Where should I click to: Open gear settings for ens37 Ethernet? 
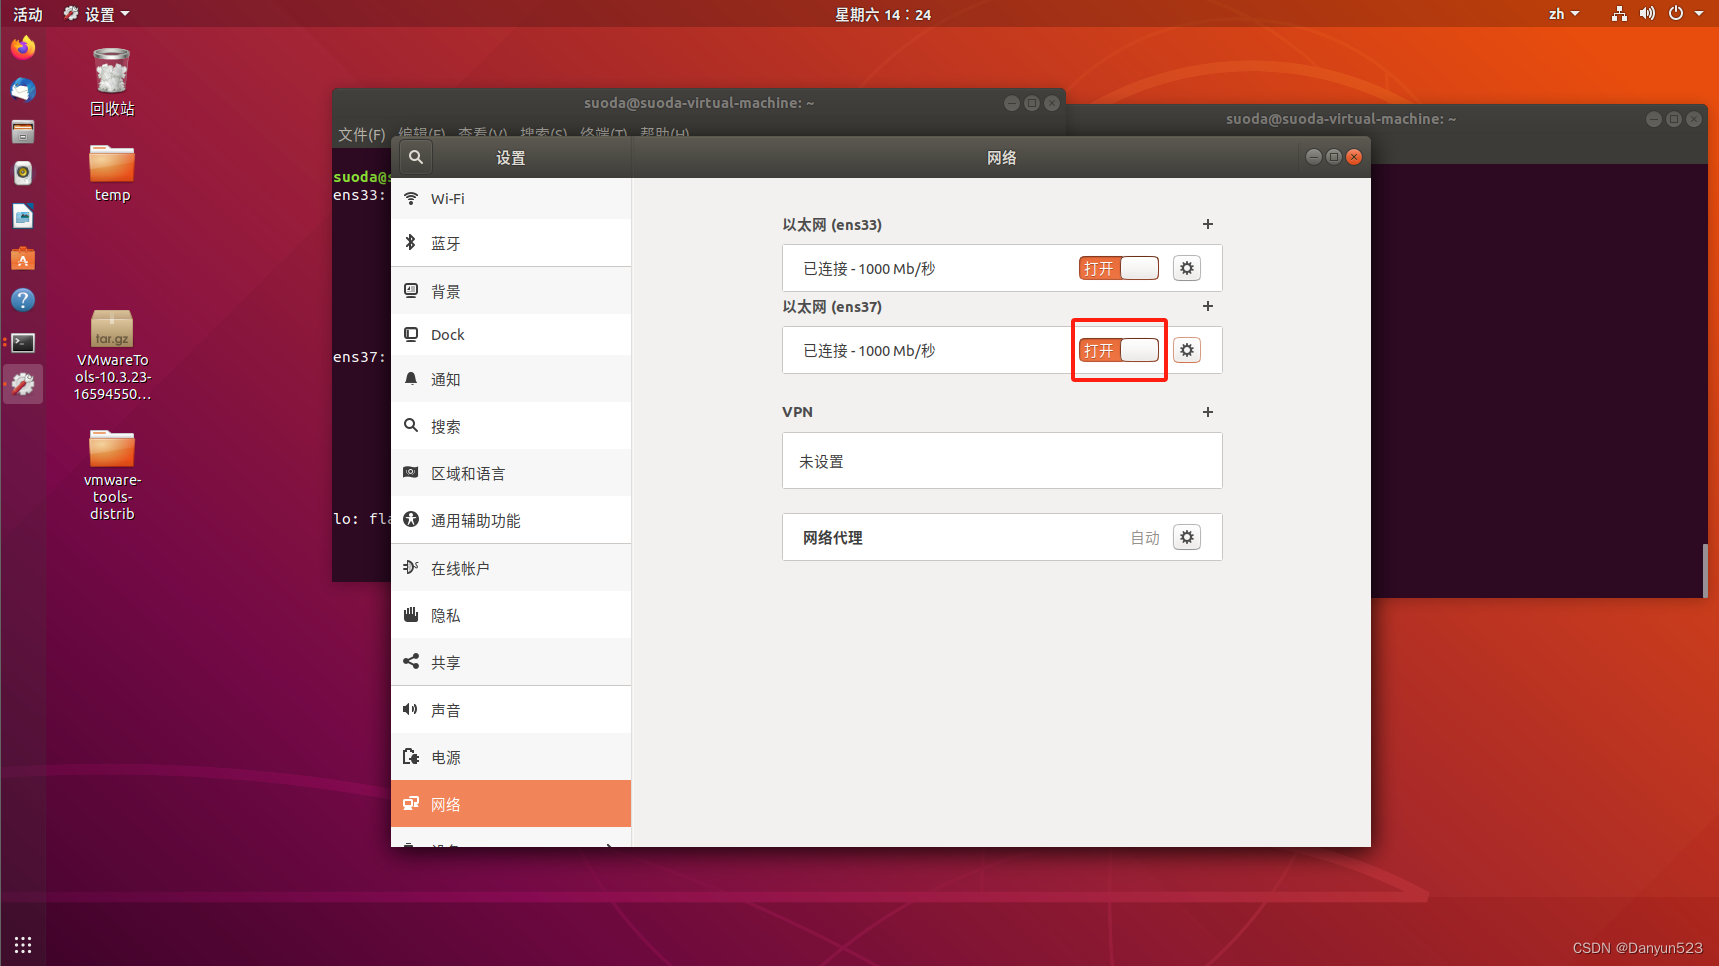coord(1187,350)
